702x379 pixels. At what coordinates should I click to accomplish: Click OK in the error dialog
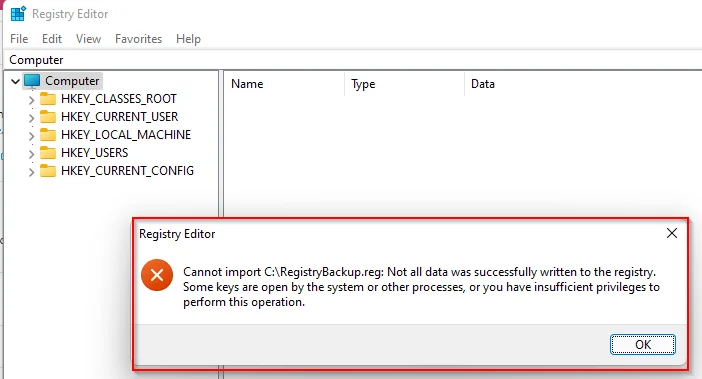(x=642, y=345)
